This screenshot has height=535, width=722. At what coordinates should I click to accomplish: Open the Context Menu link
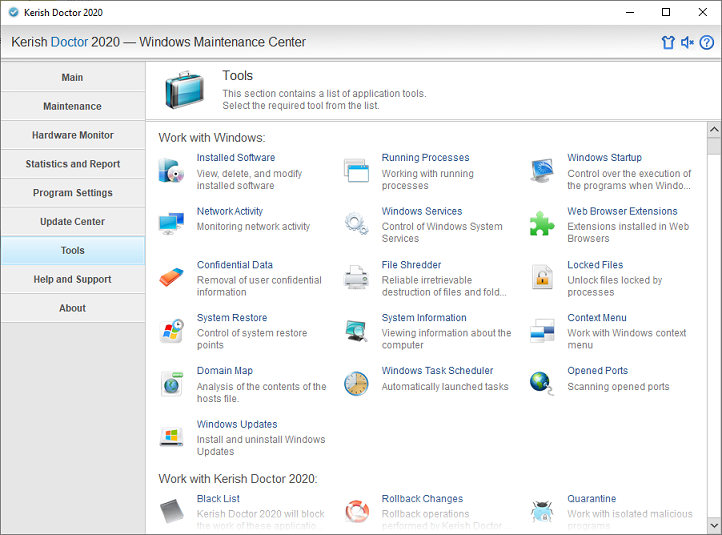click(x=597, y=318)
